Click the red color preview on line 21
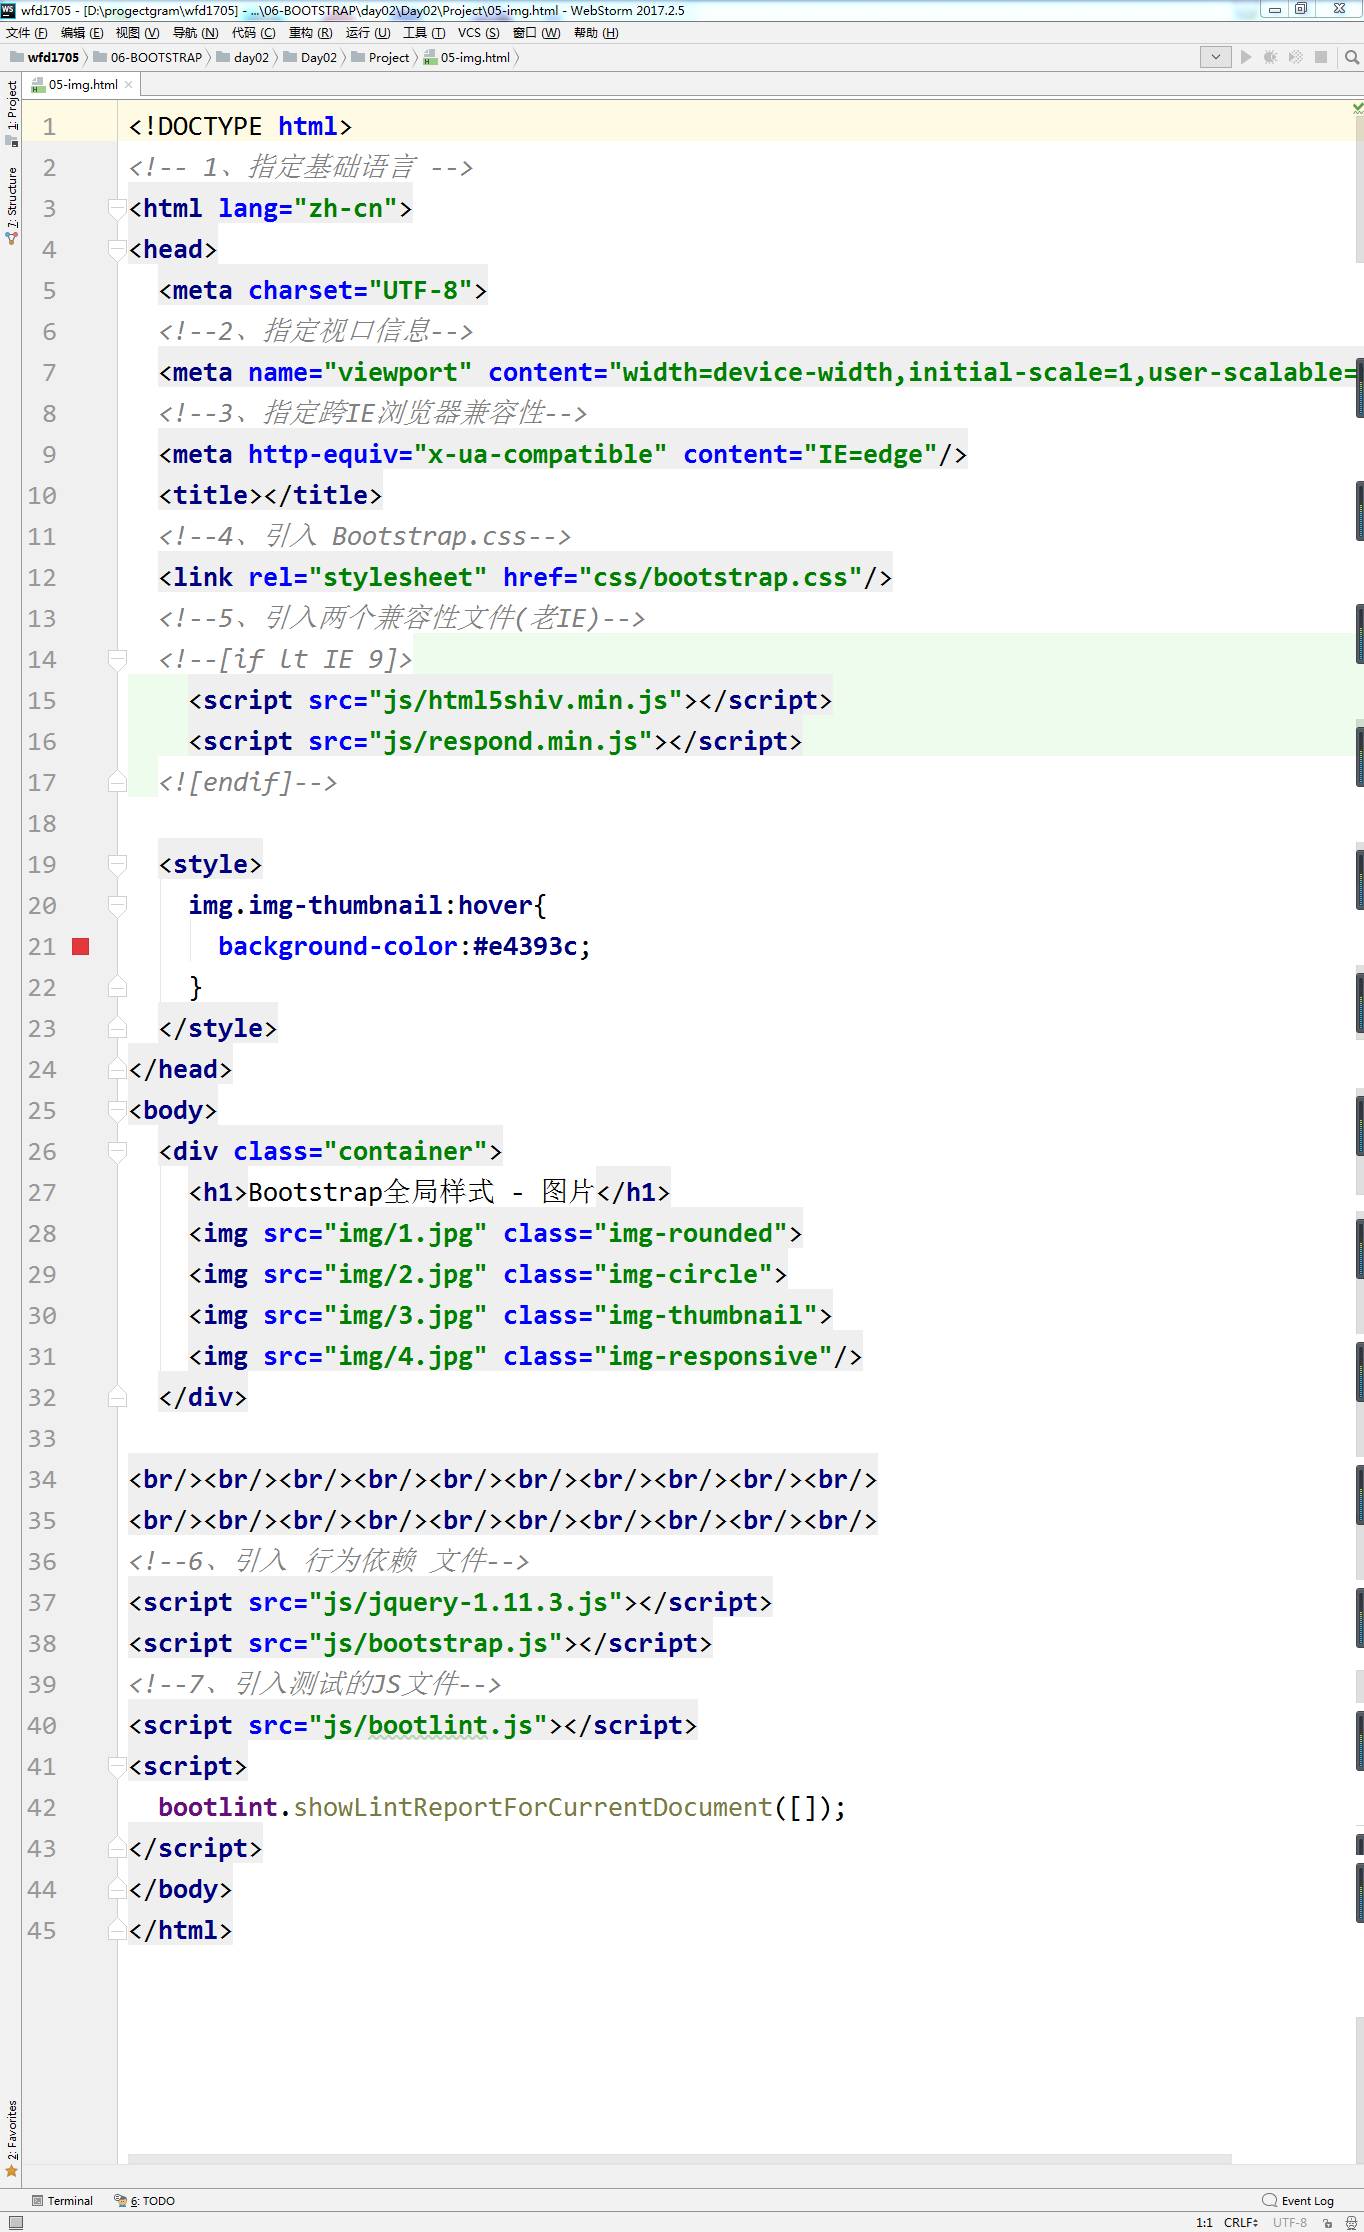 (x=81, y=946)
